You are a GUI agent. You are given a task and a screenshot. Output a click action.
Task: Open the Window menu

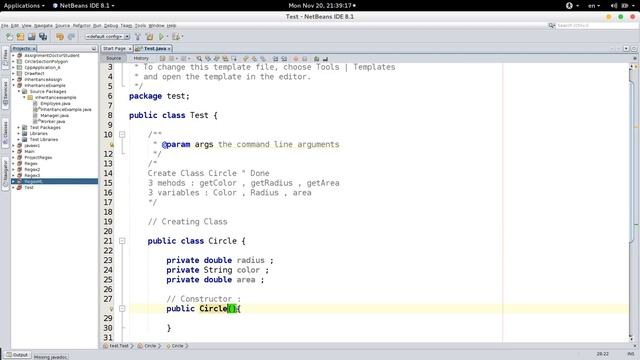(x=156, y=25)
